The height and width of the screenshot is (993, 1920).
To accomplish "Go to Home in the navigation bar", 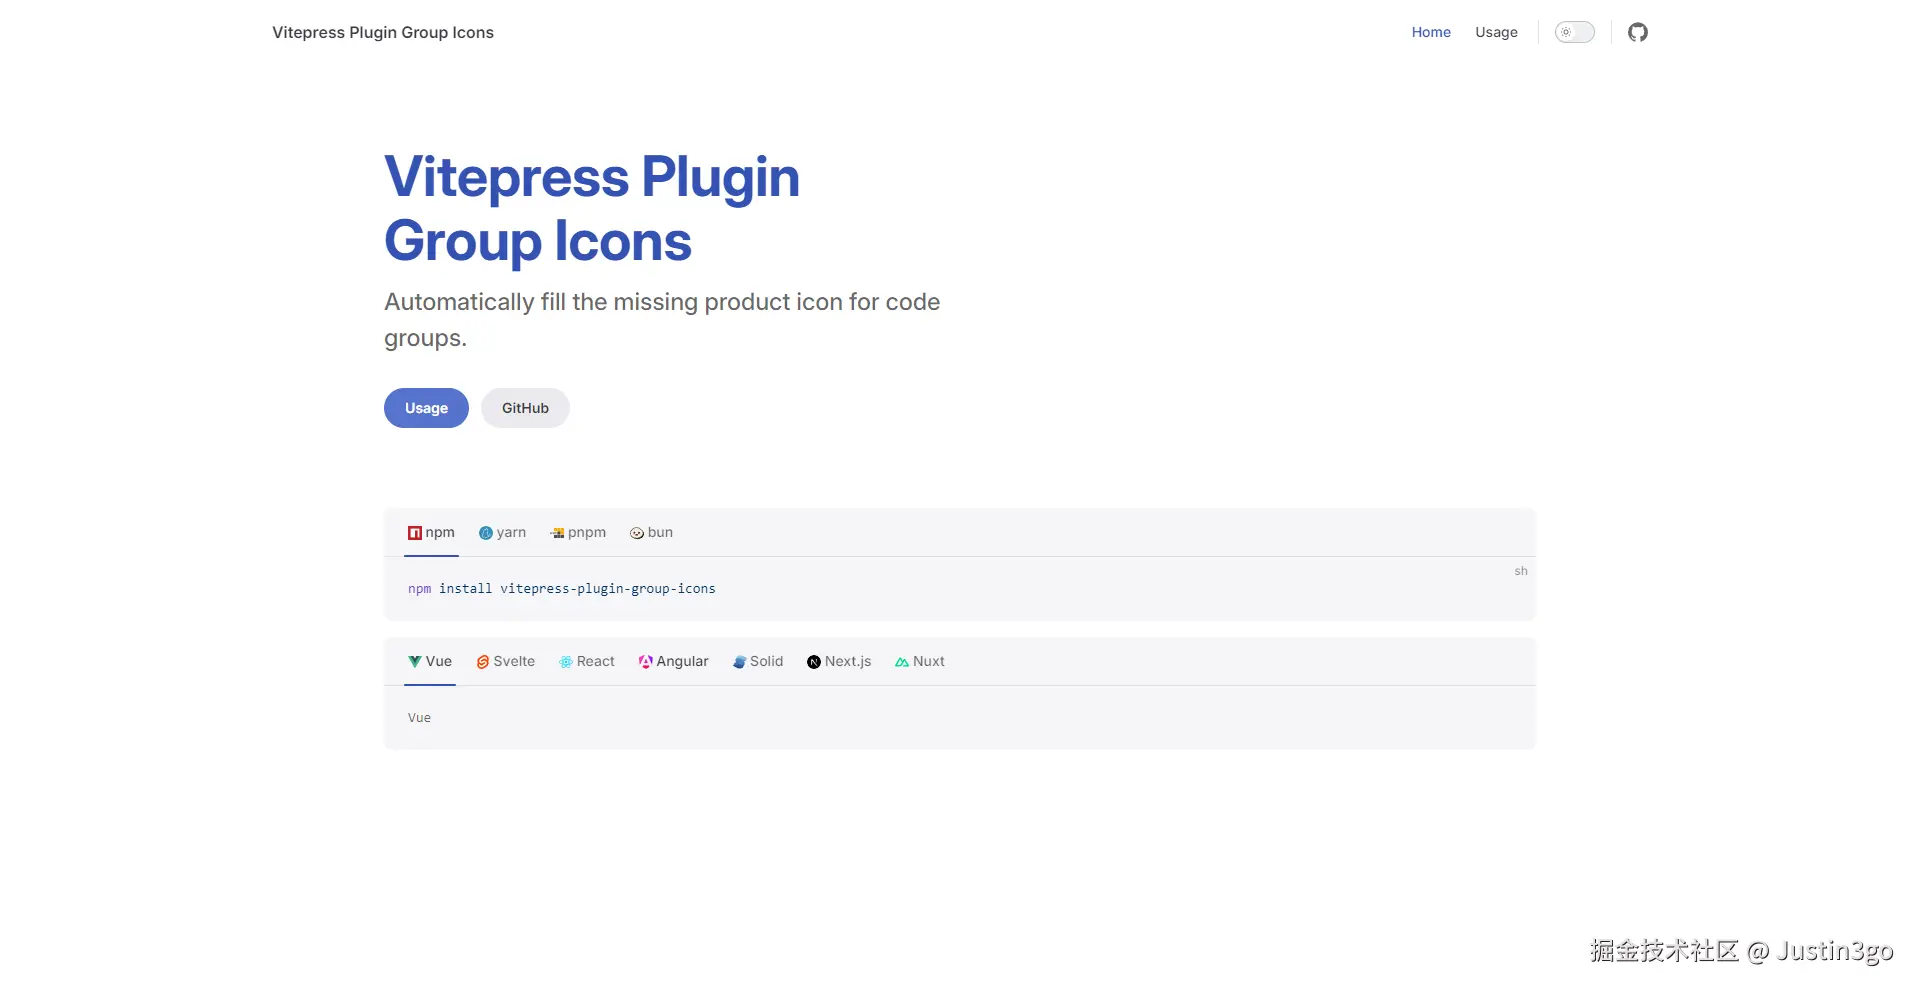I will pyautogui.click(x=1431, y=32).
